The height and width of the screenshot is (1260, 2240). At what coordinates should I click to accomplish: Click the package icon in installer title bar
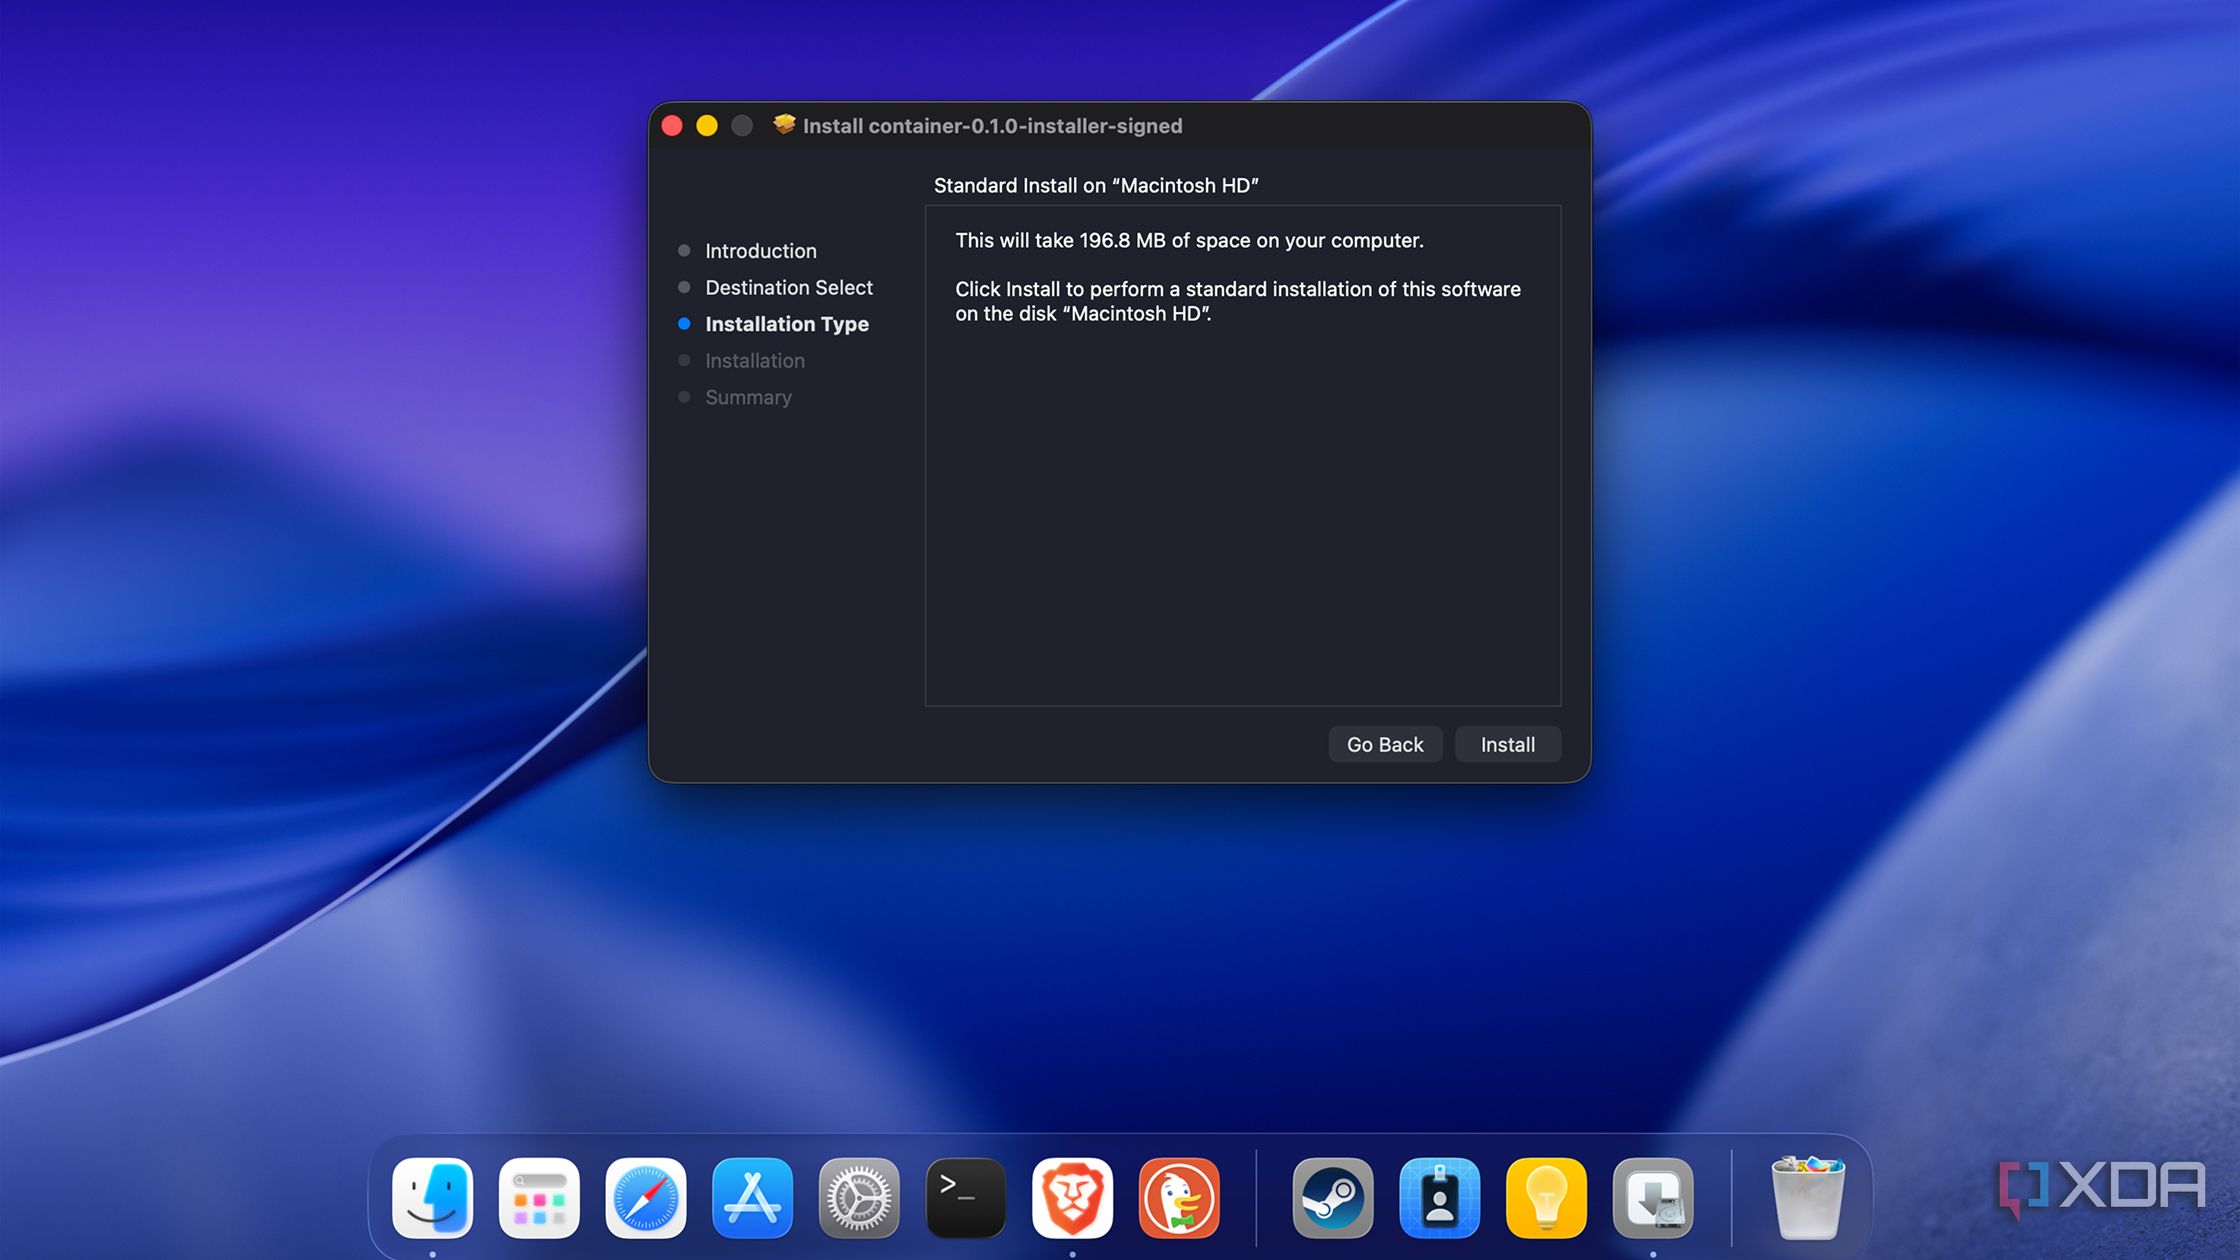tap(784, 124)
